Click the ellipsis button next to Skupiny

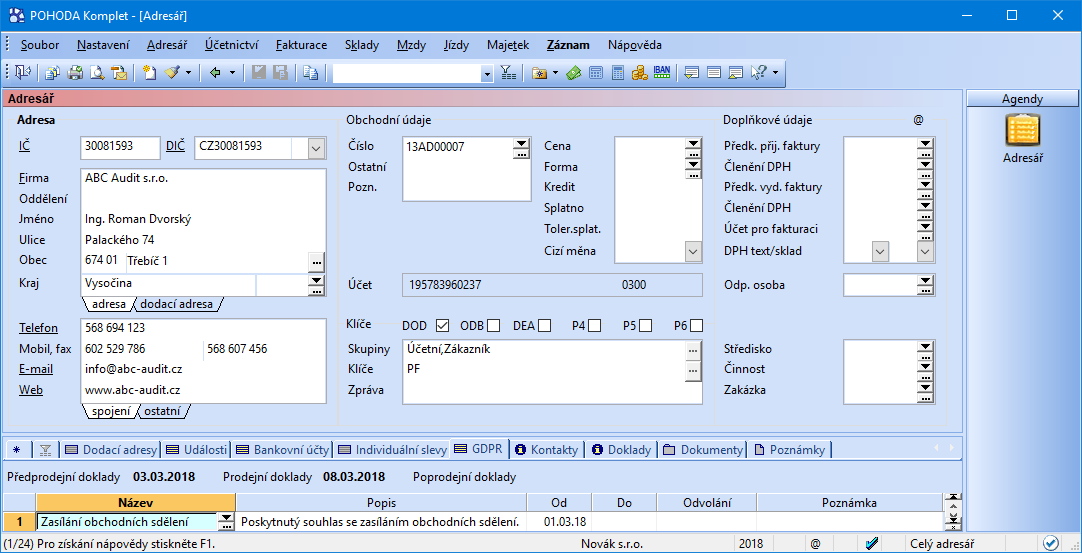693,350
